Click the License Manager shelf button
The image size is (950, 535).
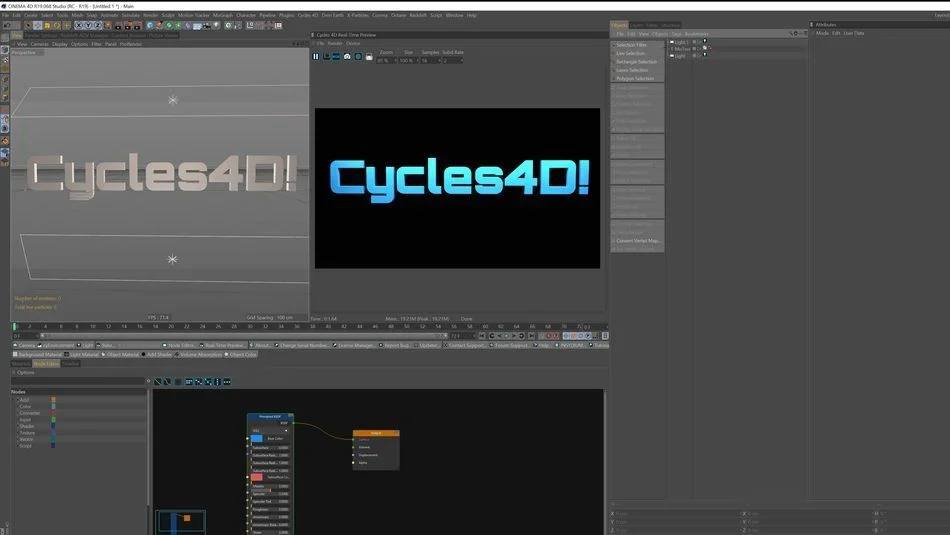(x=353, y=345)
